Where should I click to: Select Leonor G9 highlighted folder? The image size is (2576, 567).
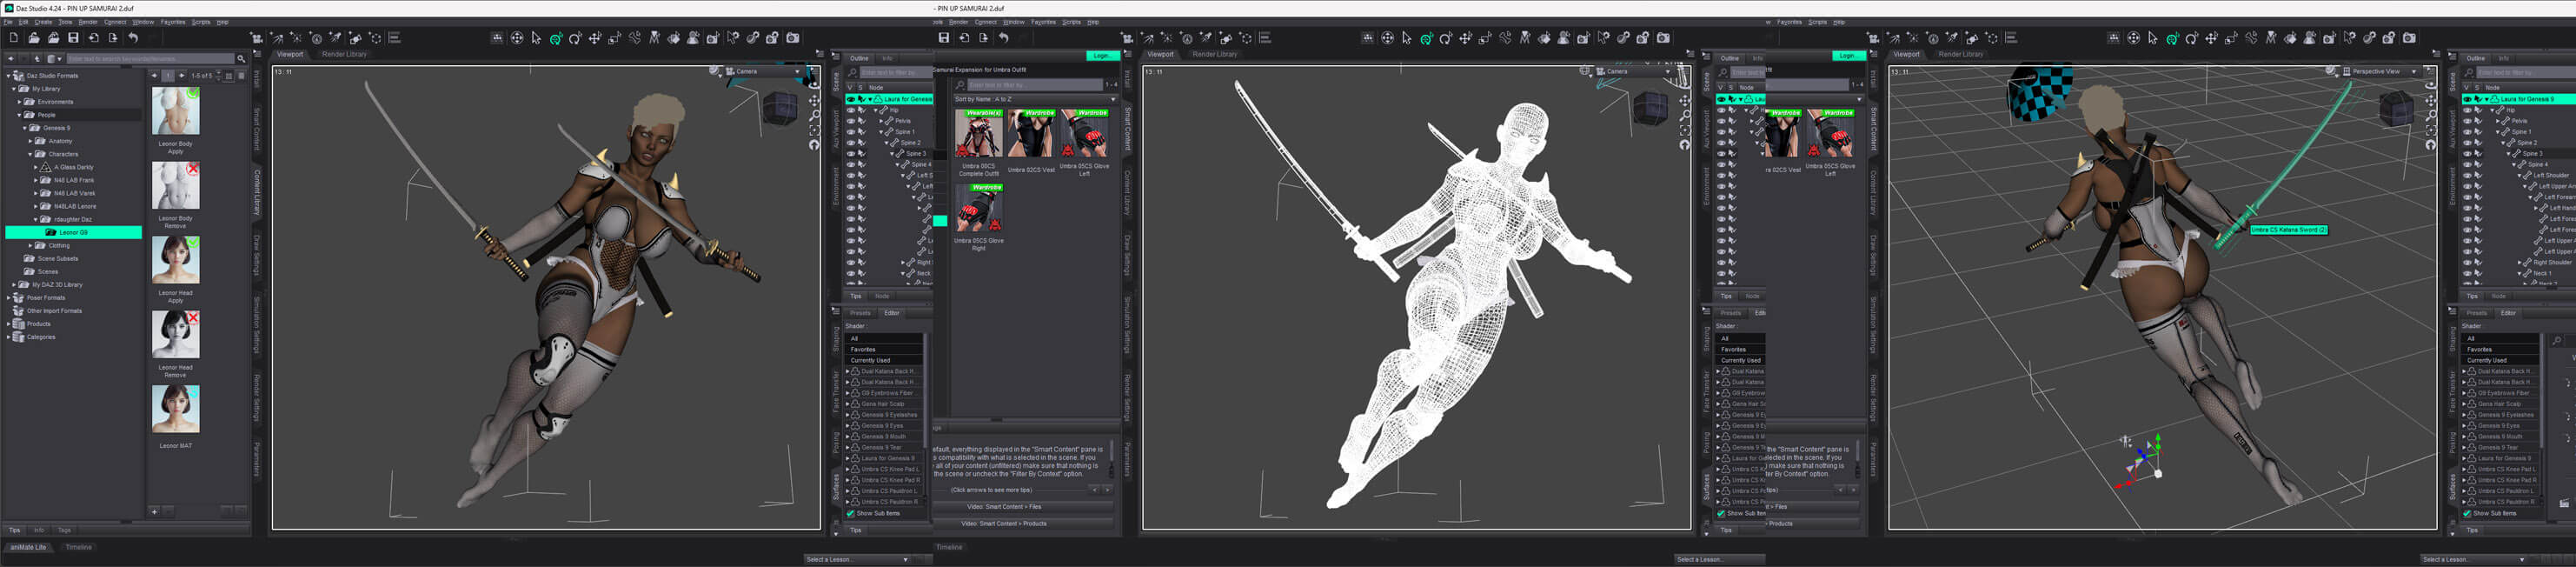click(x=74, y=232)
